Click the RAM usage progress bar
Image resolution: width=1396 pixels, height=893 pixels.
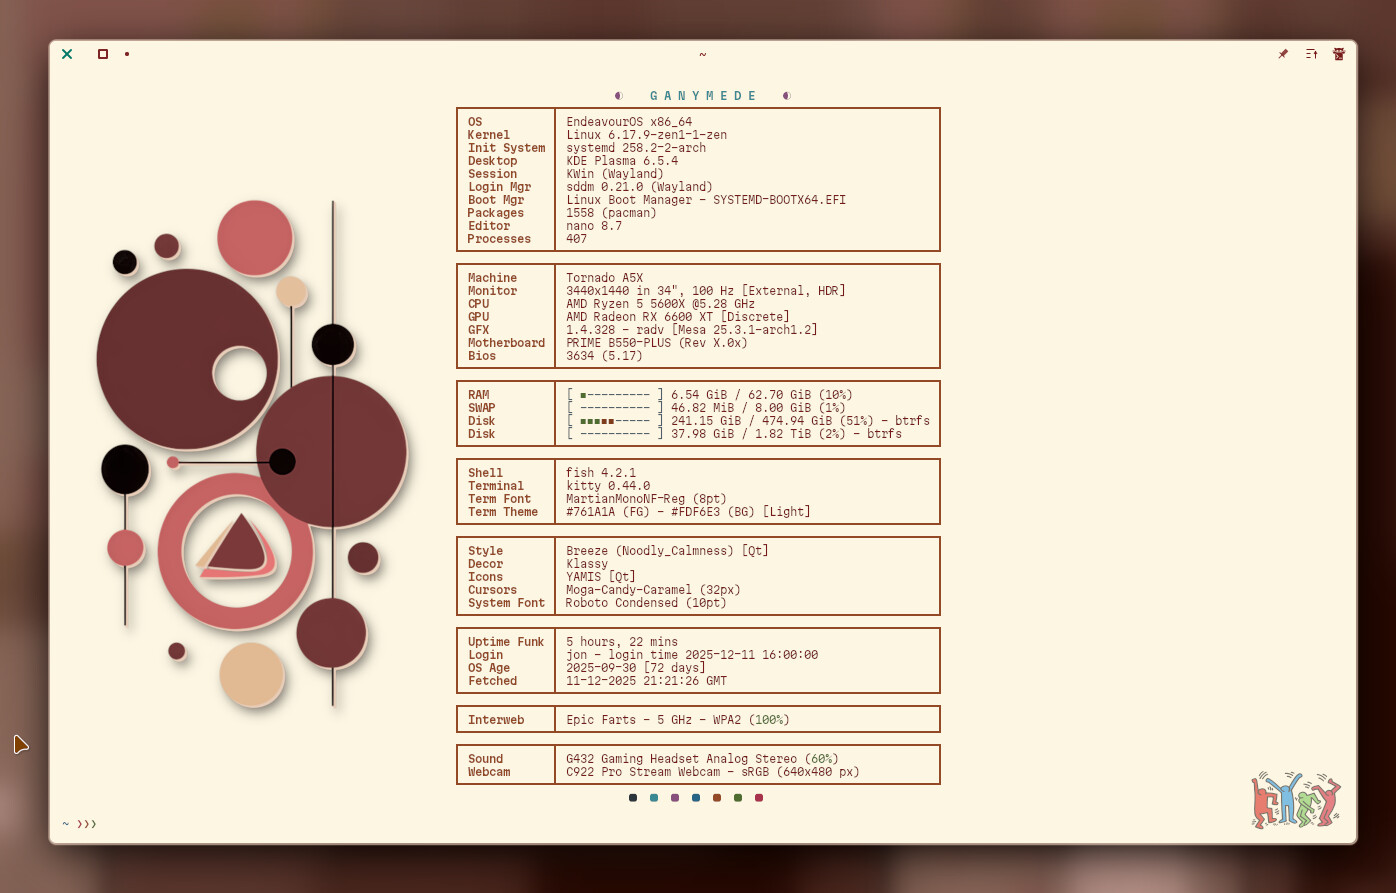pos(615,395)
